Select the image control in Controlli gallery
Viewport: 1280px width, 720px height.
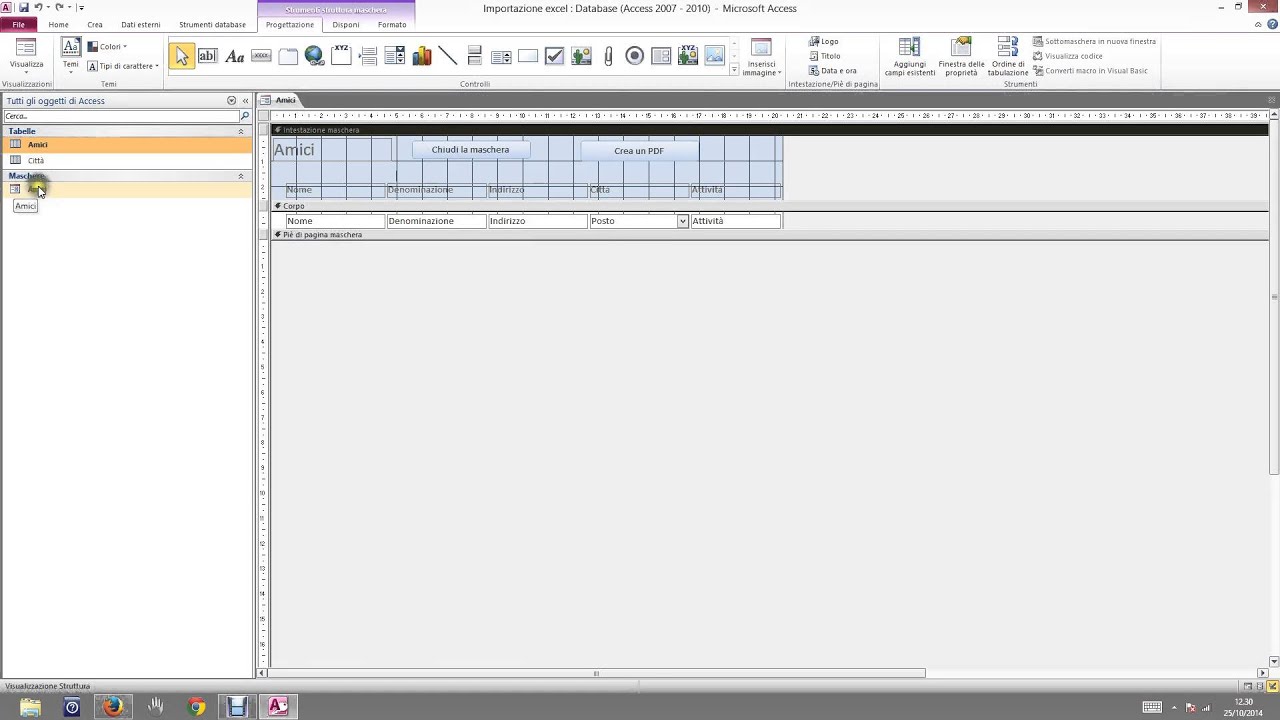pos(714,56)
